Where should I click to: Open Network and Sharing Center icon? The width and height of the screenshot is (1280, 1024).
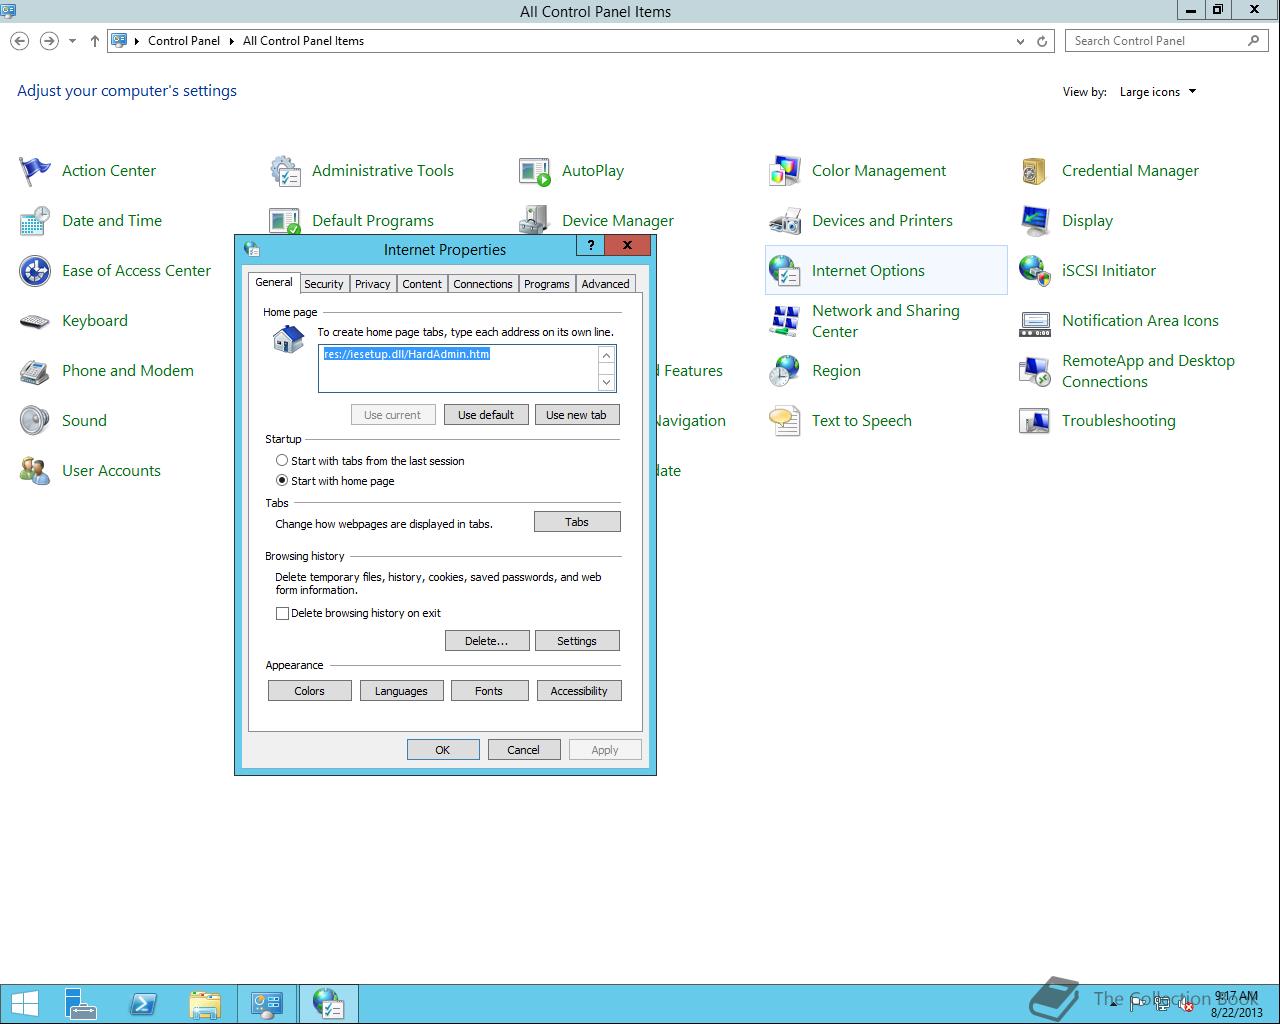tap(785, 321)
